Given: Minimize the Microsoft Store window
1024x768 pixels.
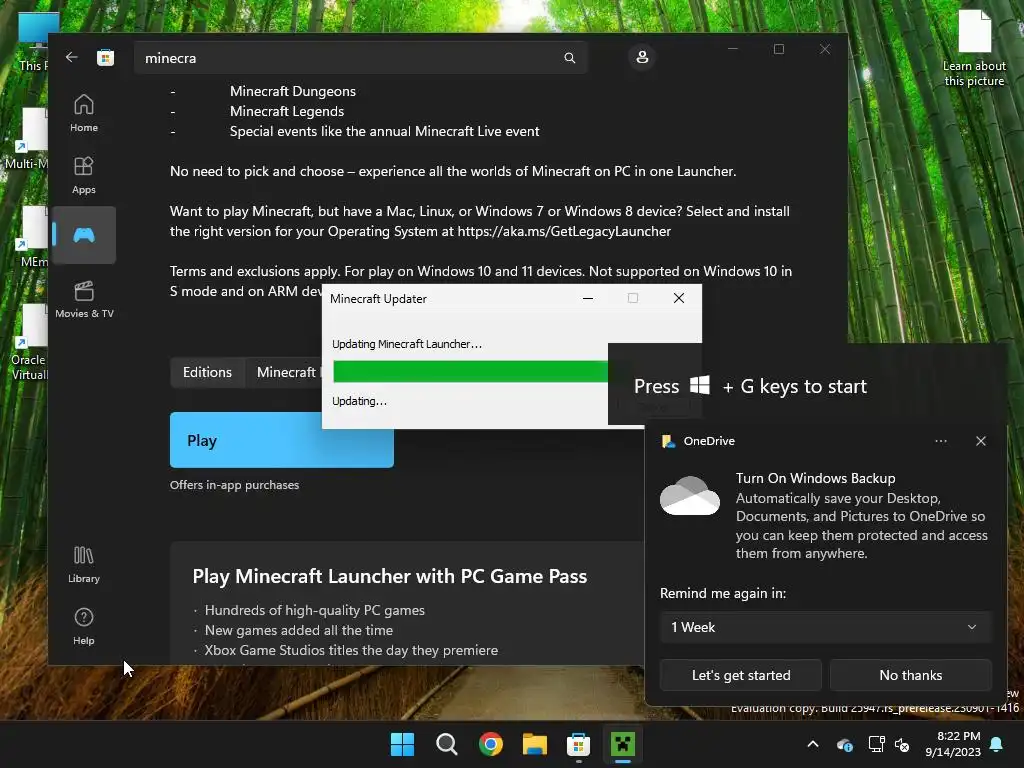Looking at the screenshot, I should tap(733, 49).
